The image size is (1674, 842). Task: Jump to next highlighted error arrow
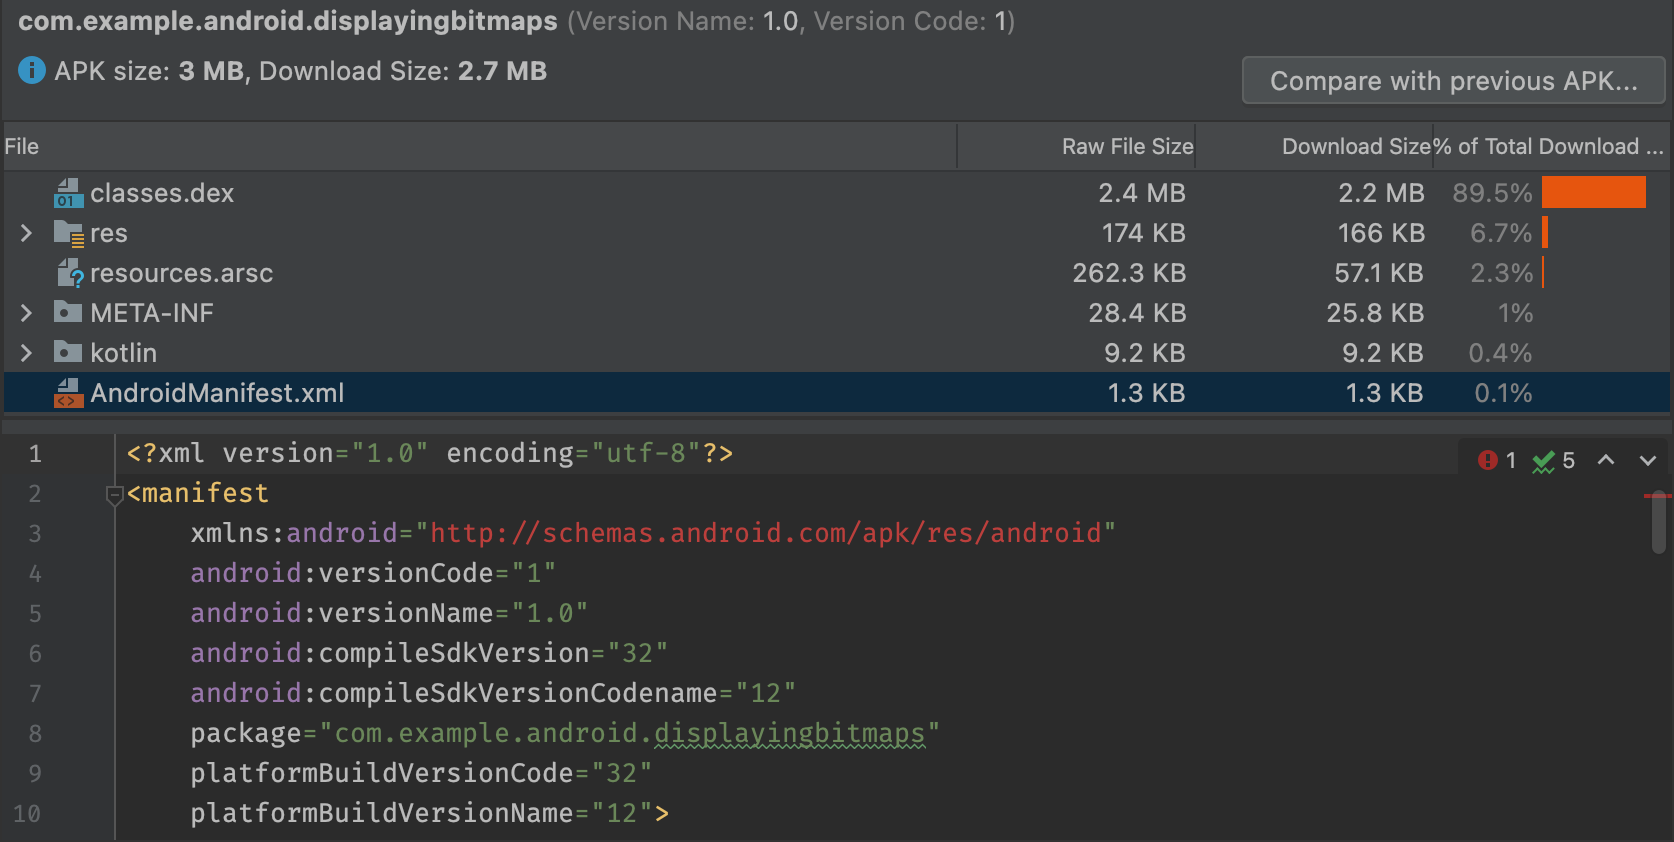pos(1647,460)
